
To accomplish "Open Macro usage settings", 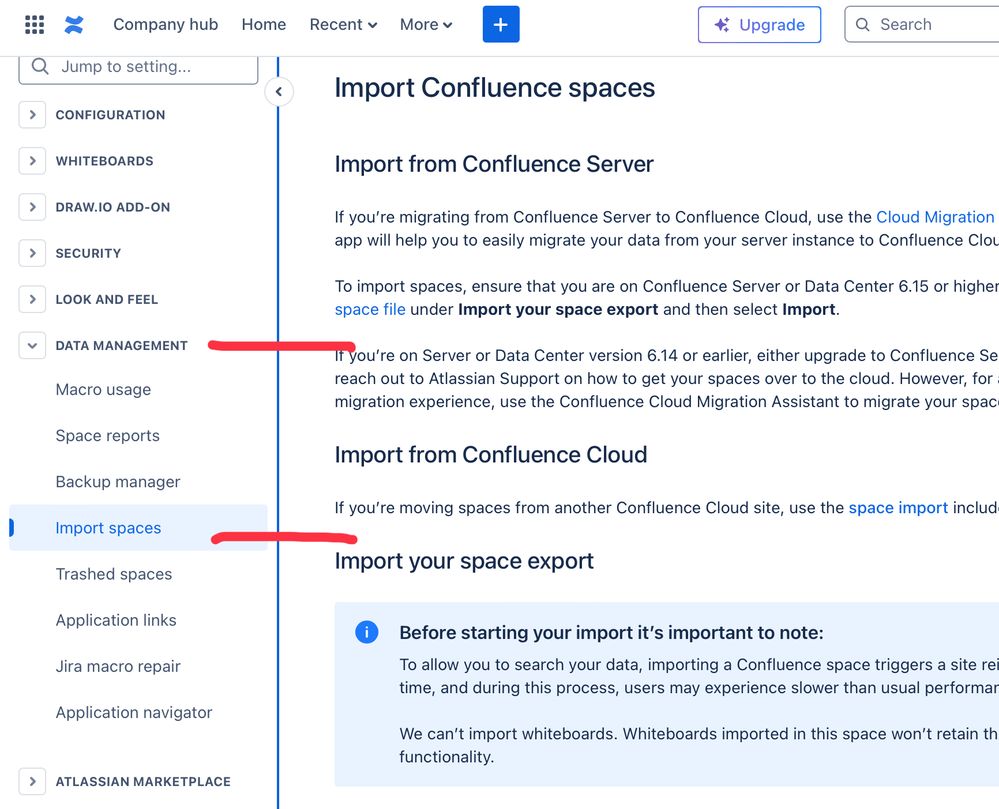I will (103, 390).
